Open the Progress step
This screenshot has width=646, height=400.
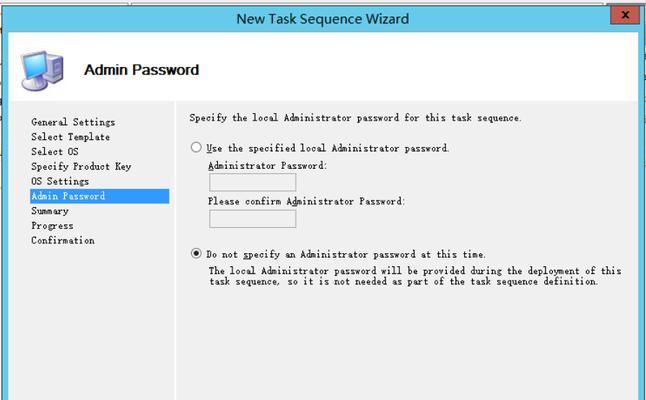coord(52,226)
